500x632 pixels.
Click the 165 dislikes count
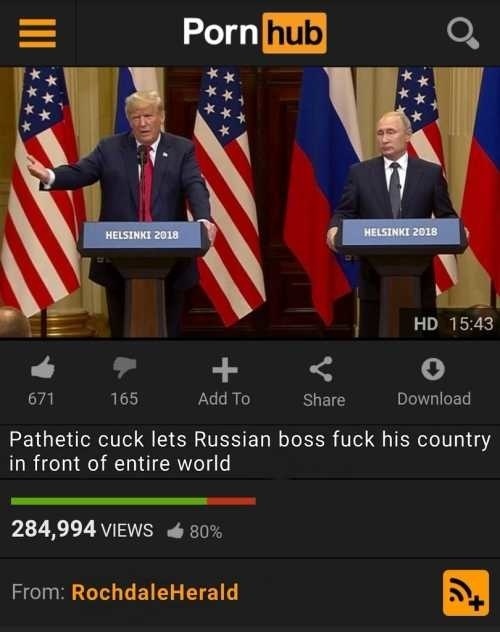124,399
